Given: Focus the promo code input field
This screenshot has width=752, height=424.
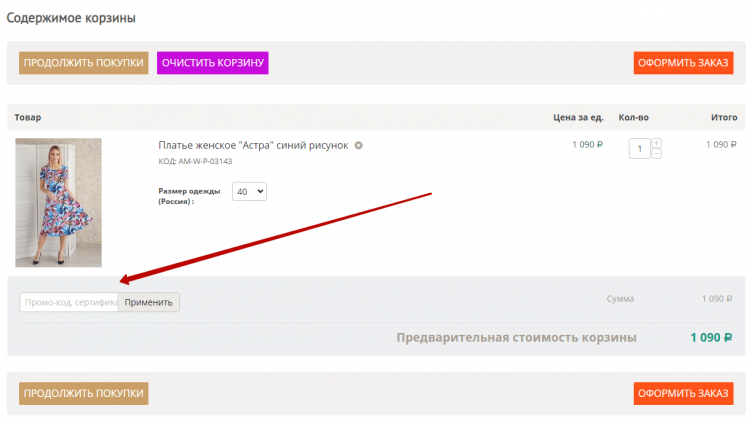Looking at the screenshot, I should click(x=69, y=302).
